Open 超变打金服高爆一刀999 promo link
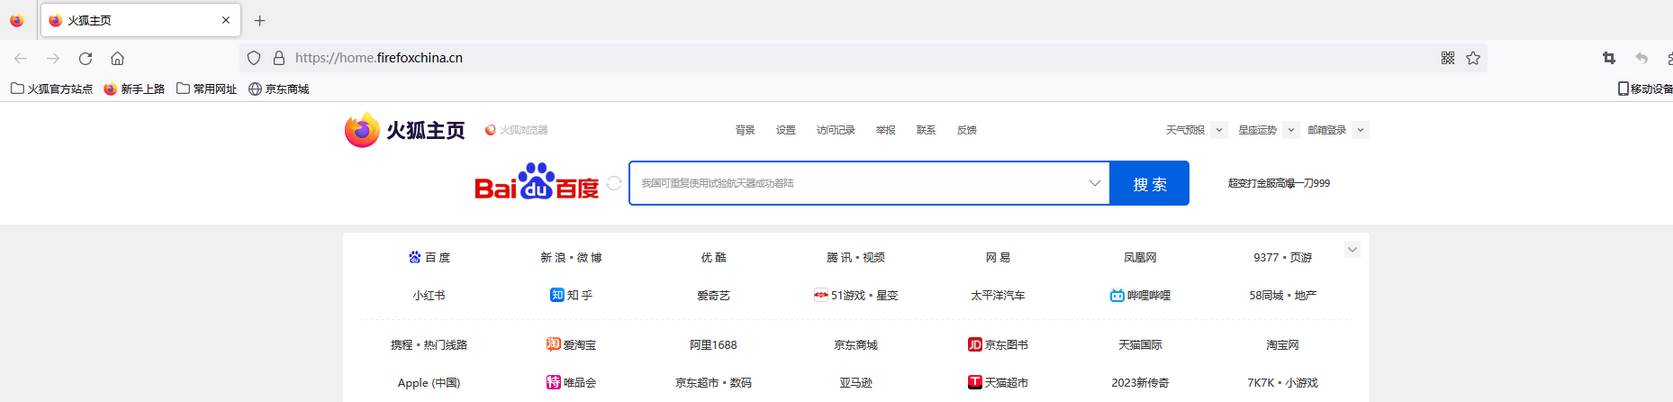Image resolution: width=1673 pixels, height=402 pixels. [x=1279, y=183]
